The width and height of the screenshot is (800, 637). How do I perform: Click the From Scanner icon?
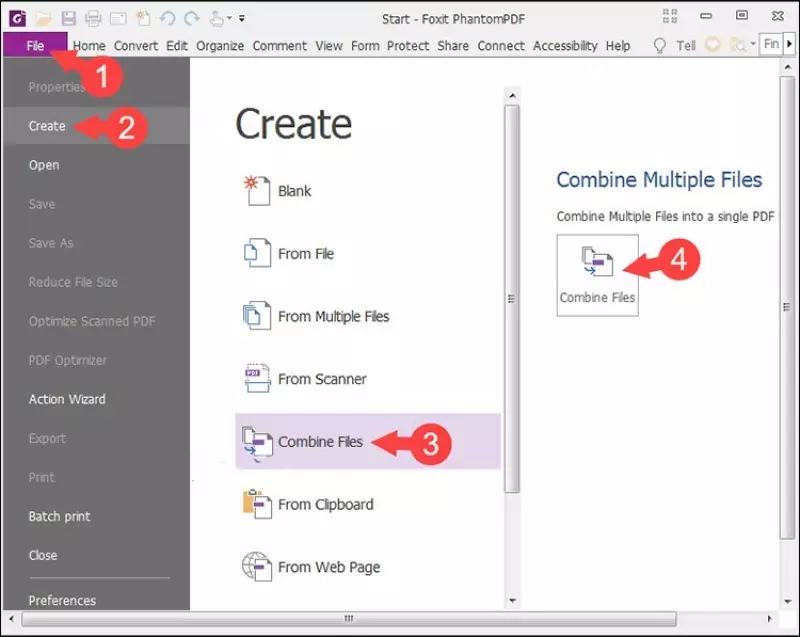(x=257, y=378)
